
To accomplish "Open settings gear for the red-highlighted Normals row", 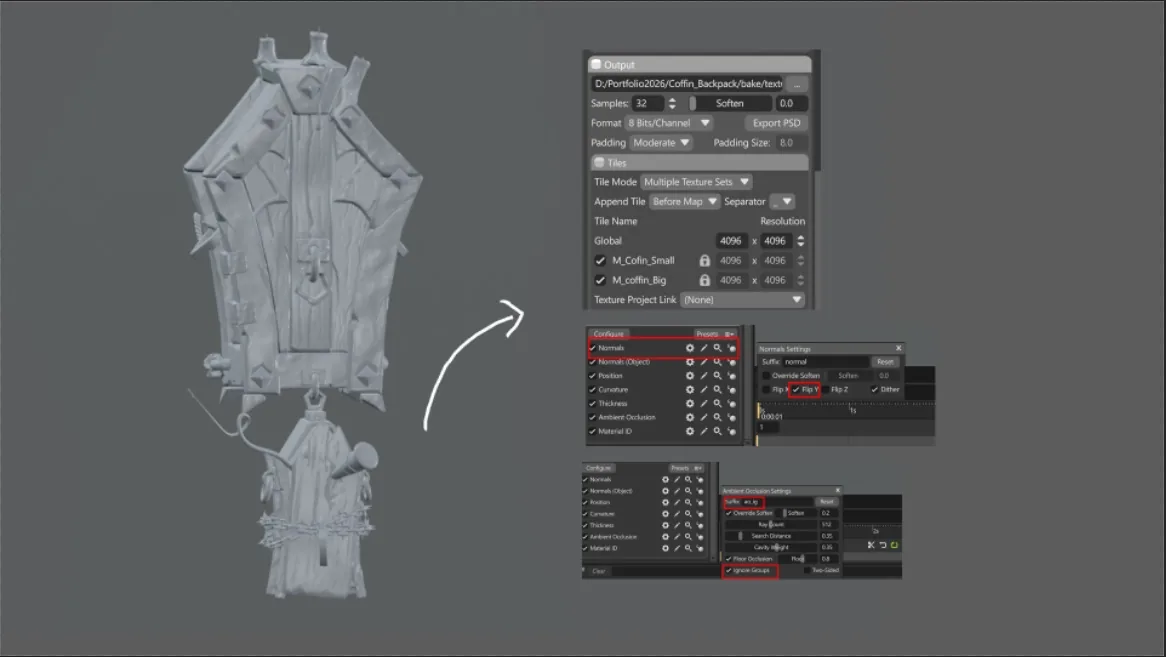I will coord(689,348).
